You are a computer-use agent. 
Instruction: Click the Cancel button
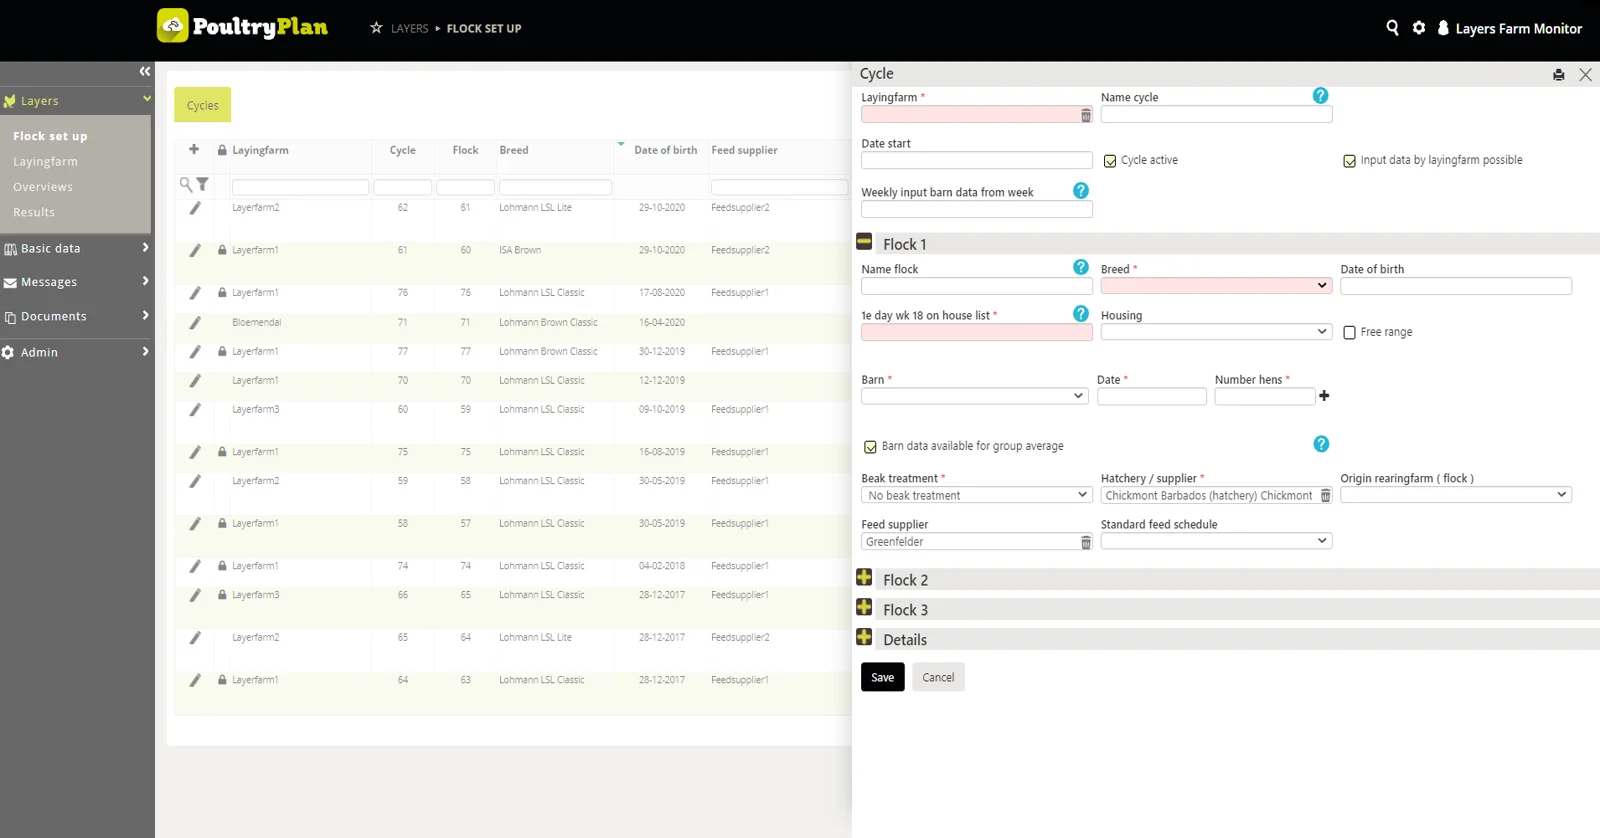point(937,678)
